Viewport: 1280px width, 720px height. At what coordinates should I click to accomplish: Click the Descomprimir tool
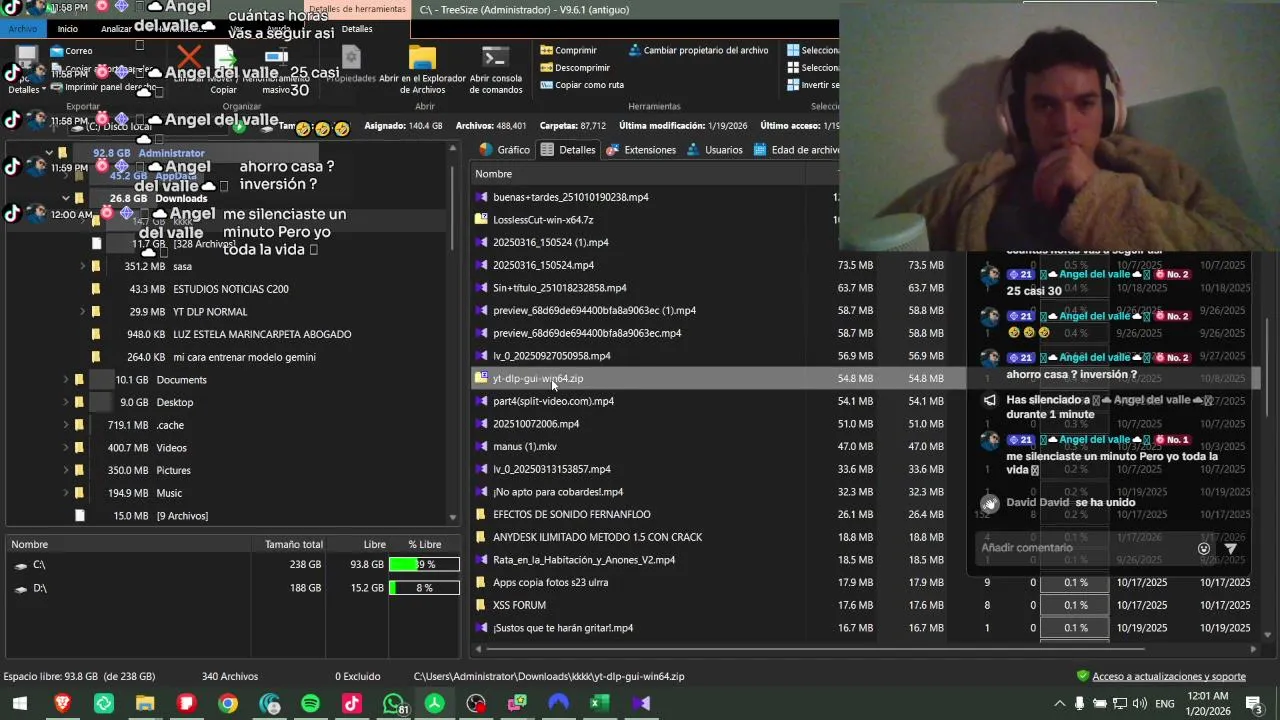[575, 68]
